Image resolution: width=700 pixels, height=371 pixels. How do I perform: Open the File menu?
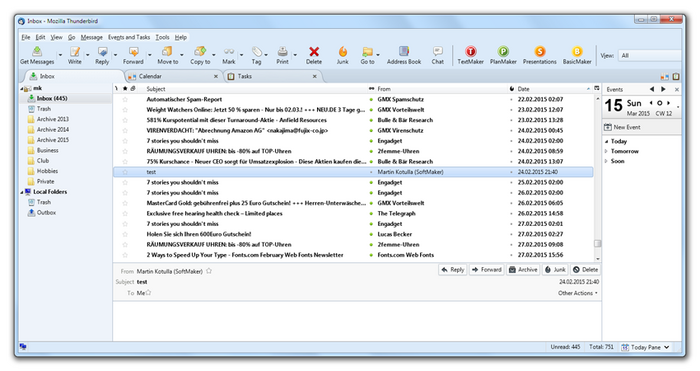pyautogui.click(x=26, y=37)
